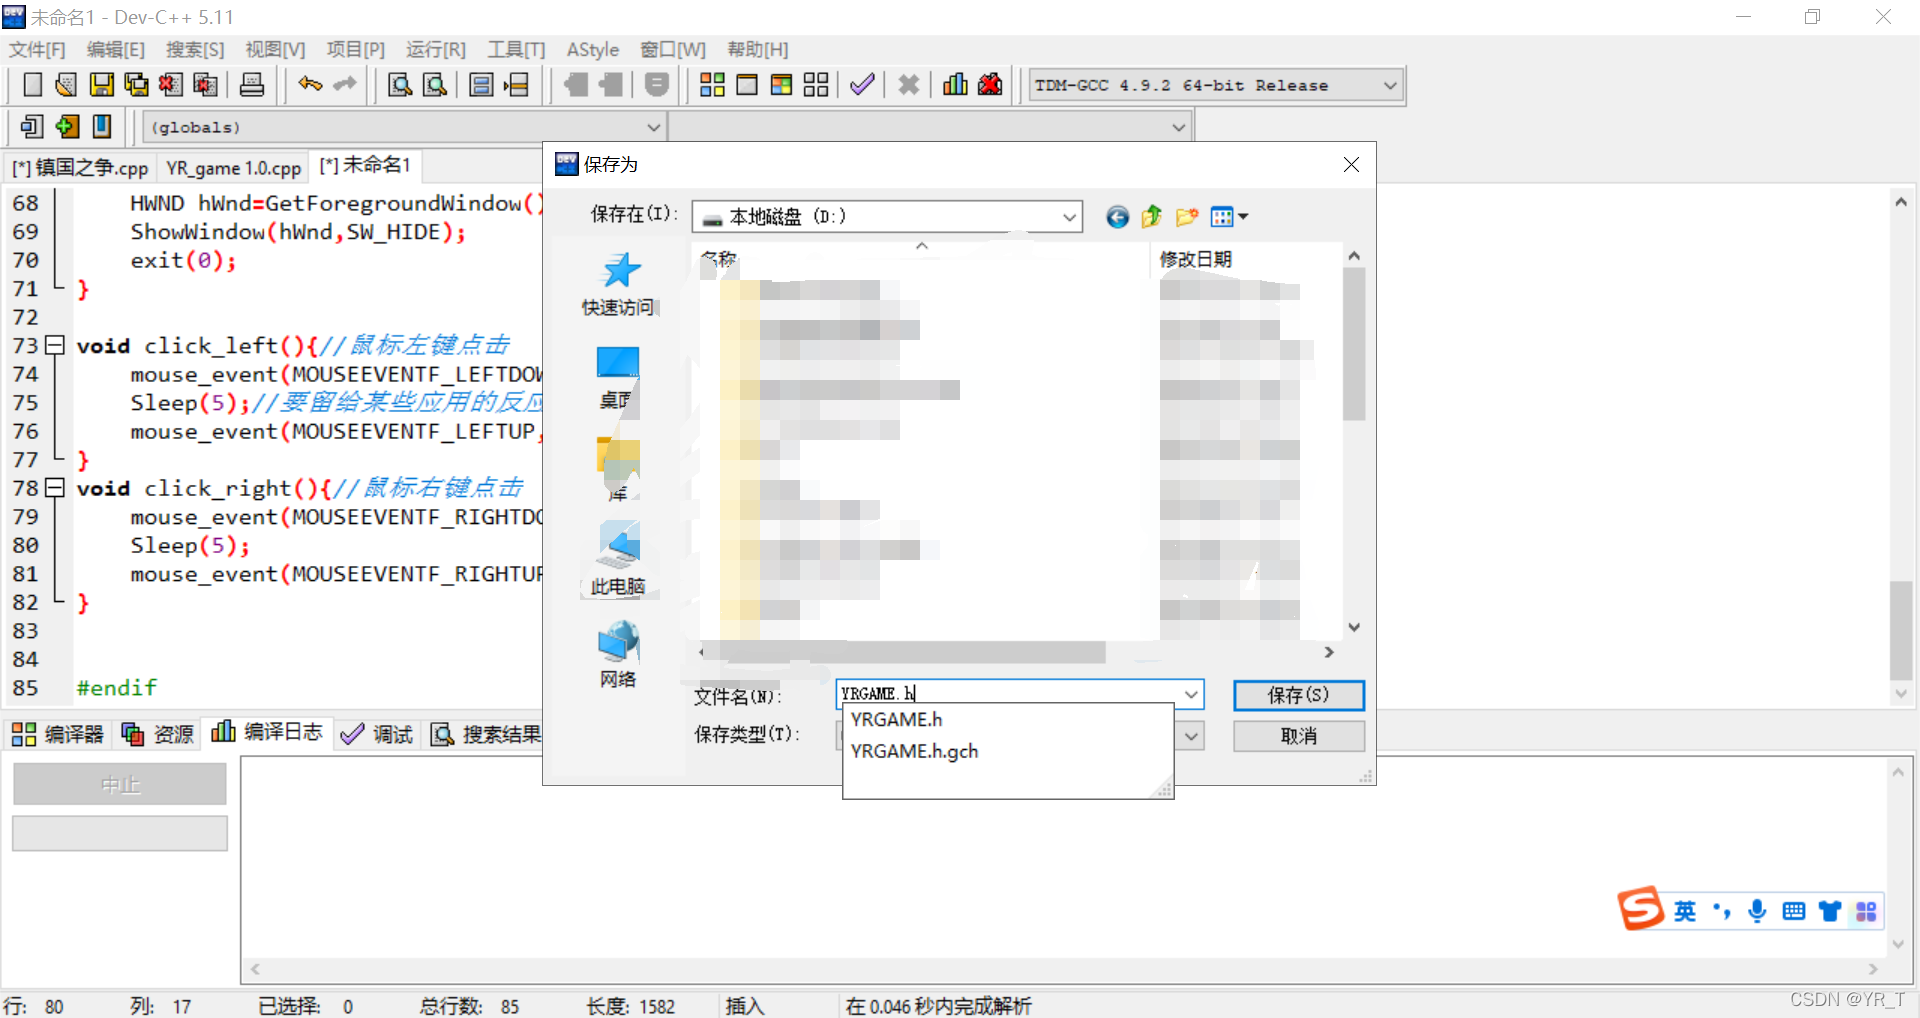Open the AStyle menu

[593, 50]
